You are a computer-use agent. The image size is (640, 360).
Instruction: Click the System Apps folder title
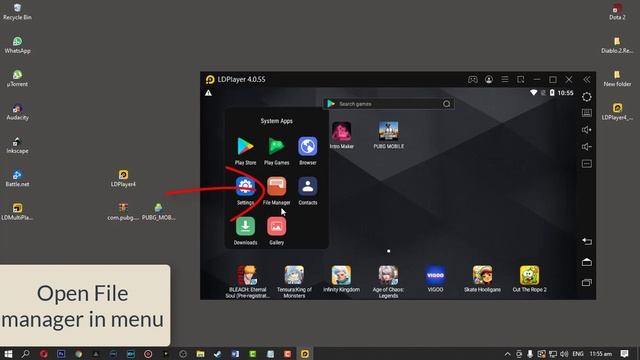click(x=276, y=121)
